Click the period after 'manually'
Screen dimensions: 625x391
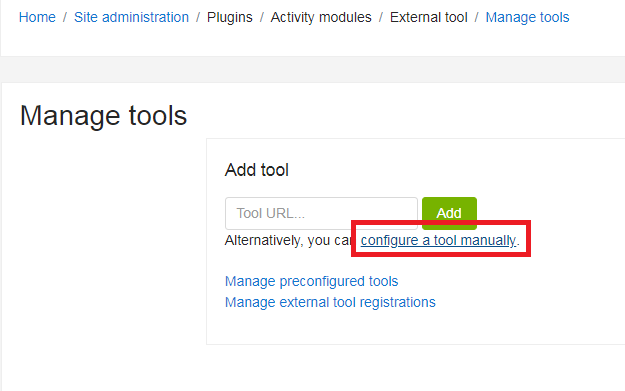coord(518,244)
